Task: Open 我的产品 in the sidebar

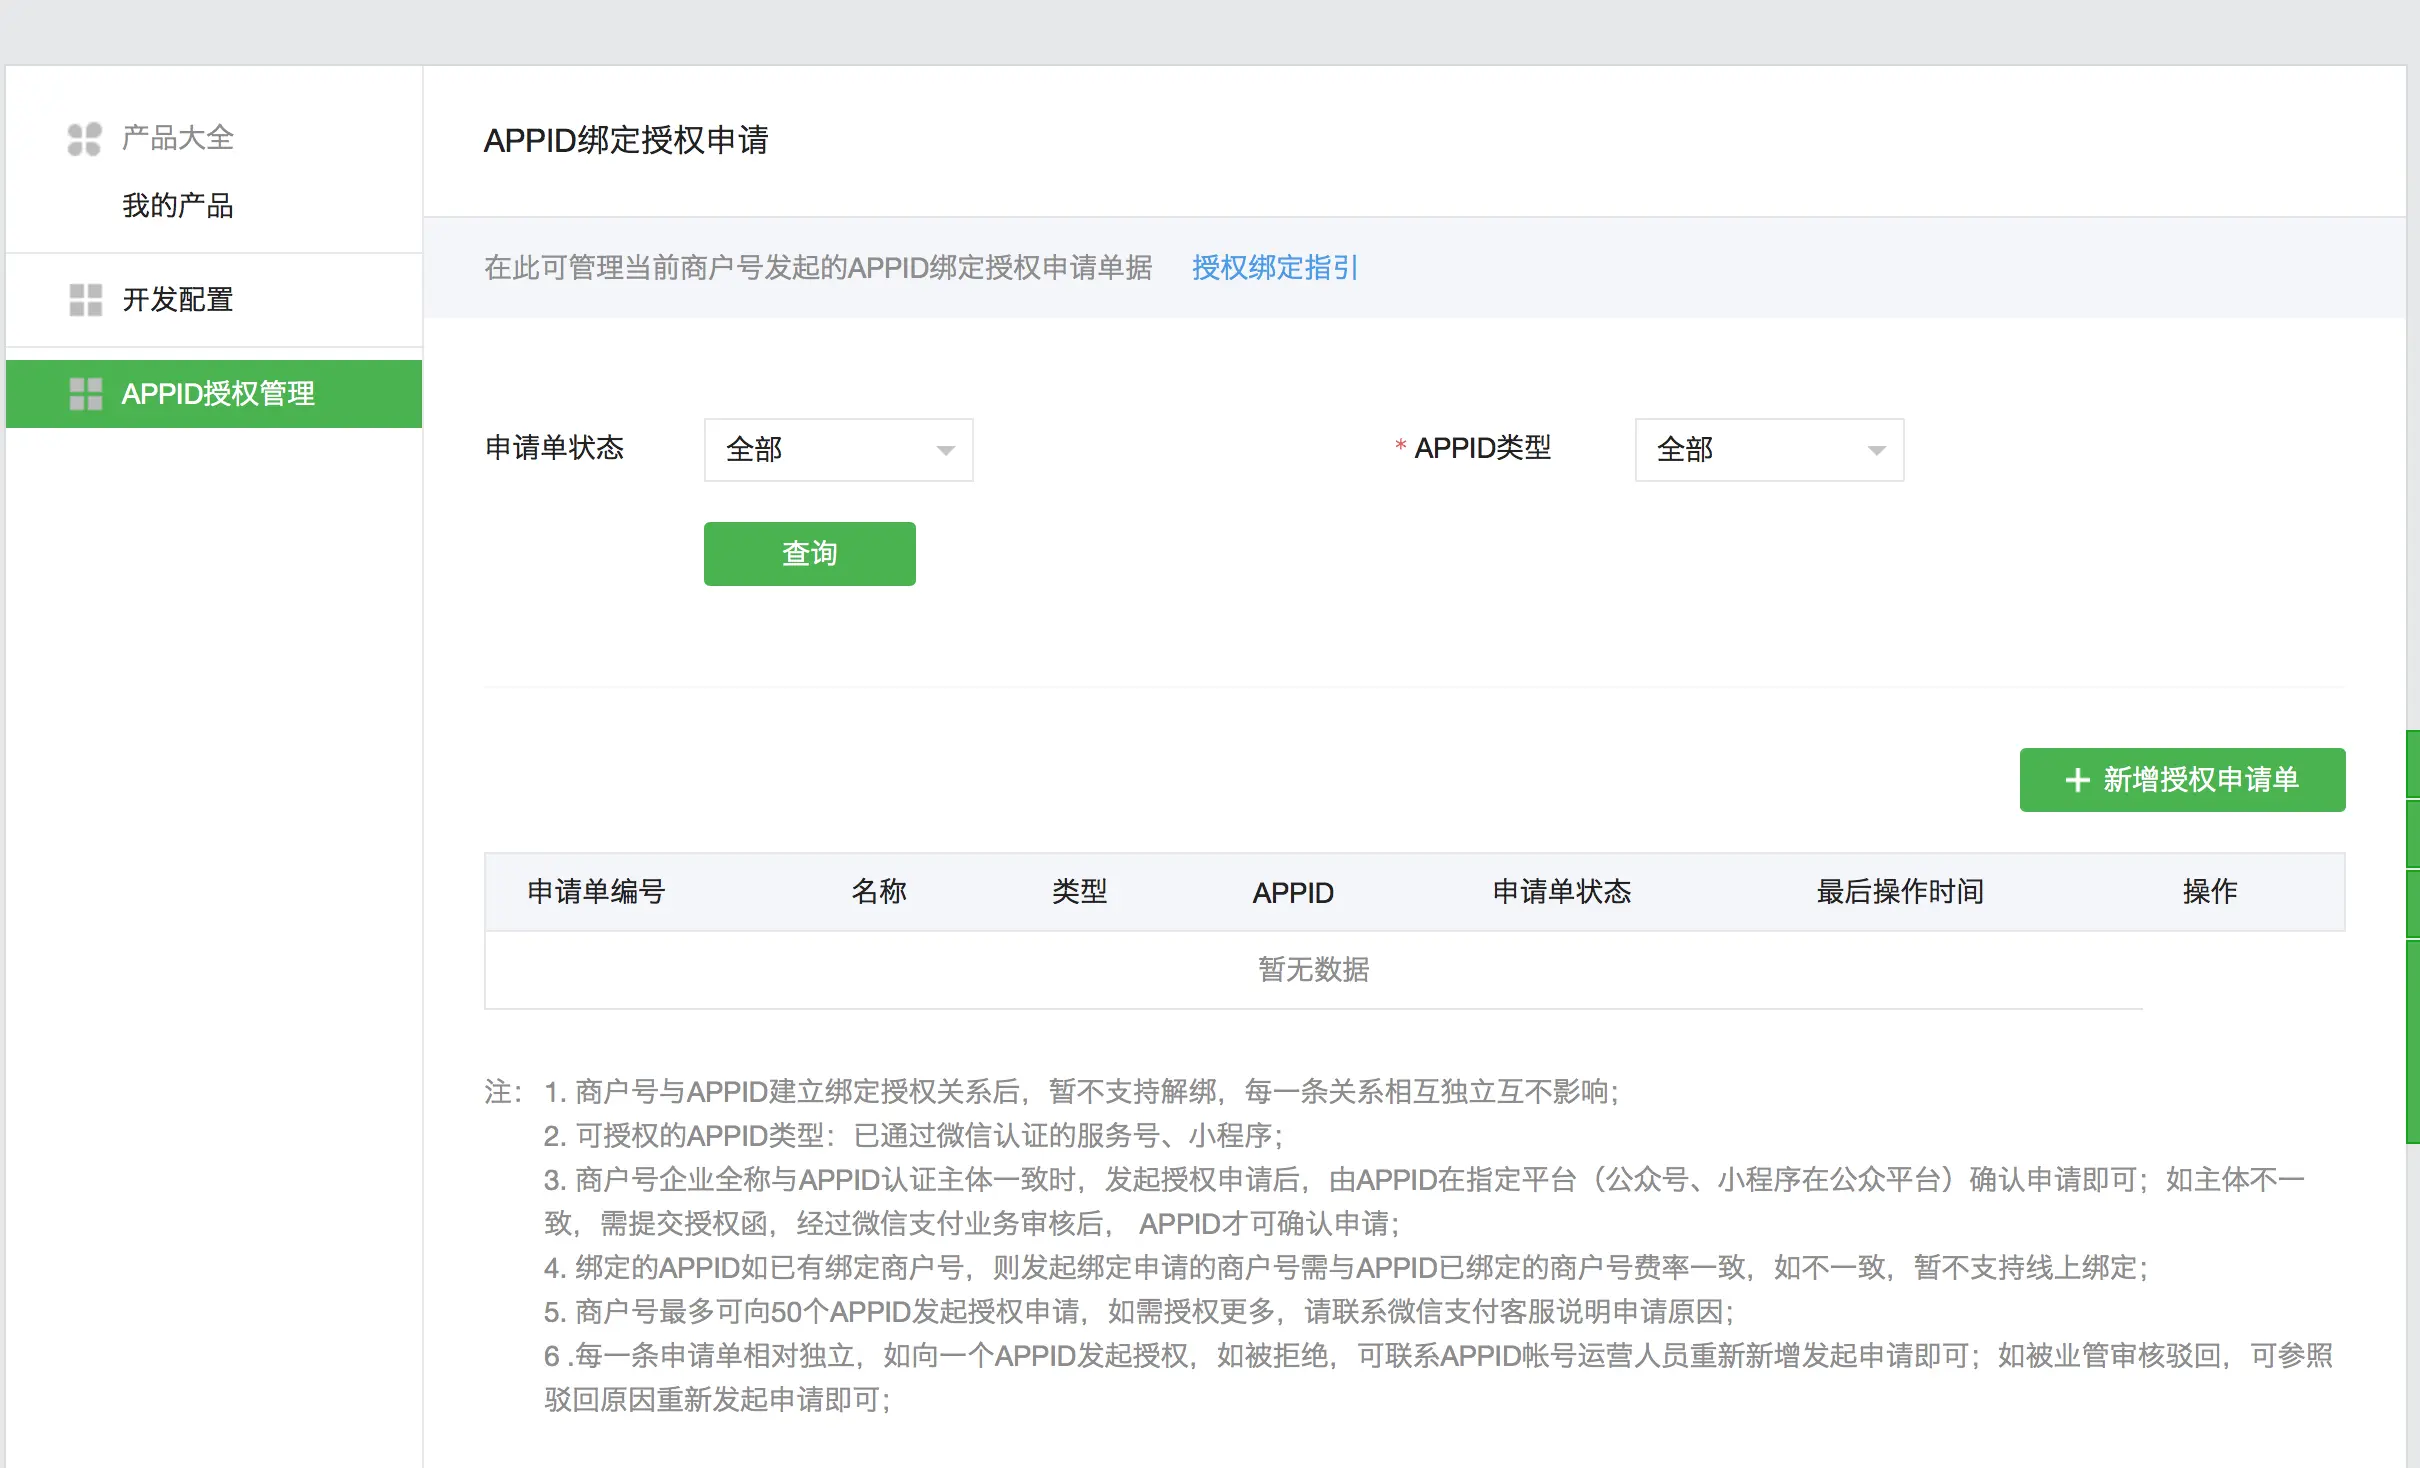Action: pos(177,206)
